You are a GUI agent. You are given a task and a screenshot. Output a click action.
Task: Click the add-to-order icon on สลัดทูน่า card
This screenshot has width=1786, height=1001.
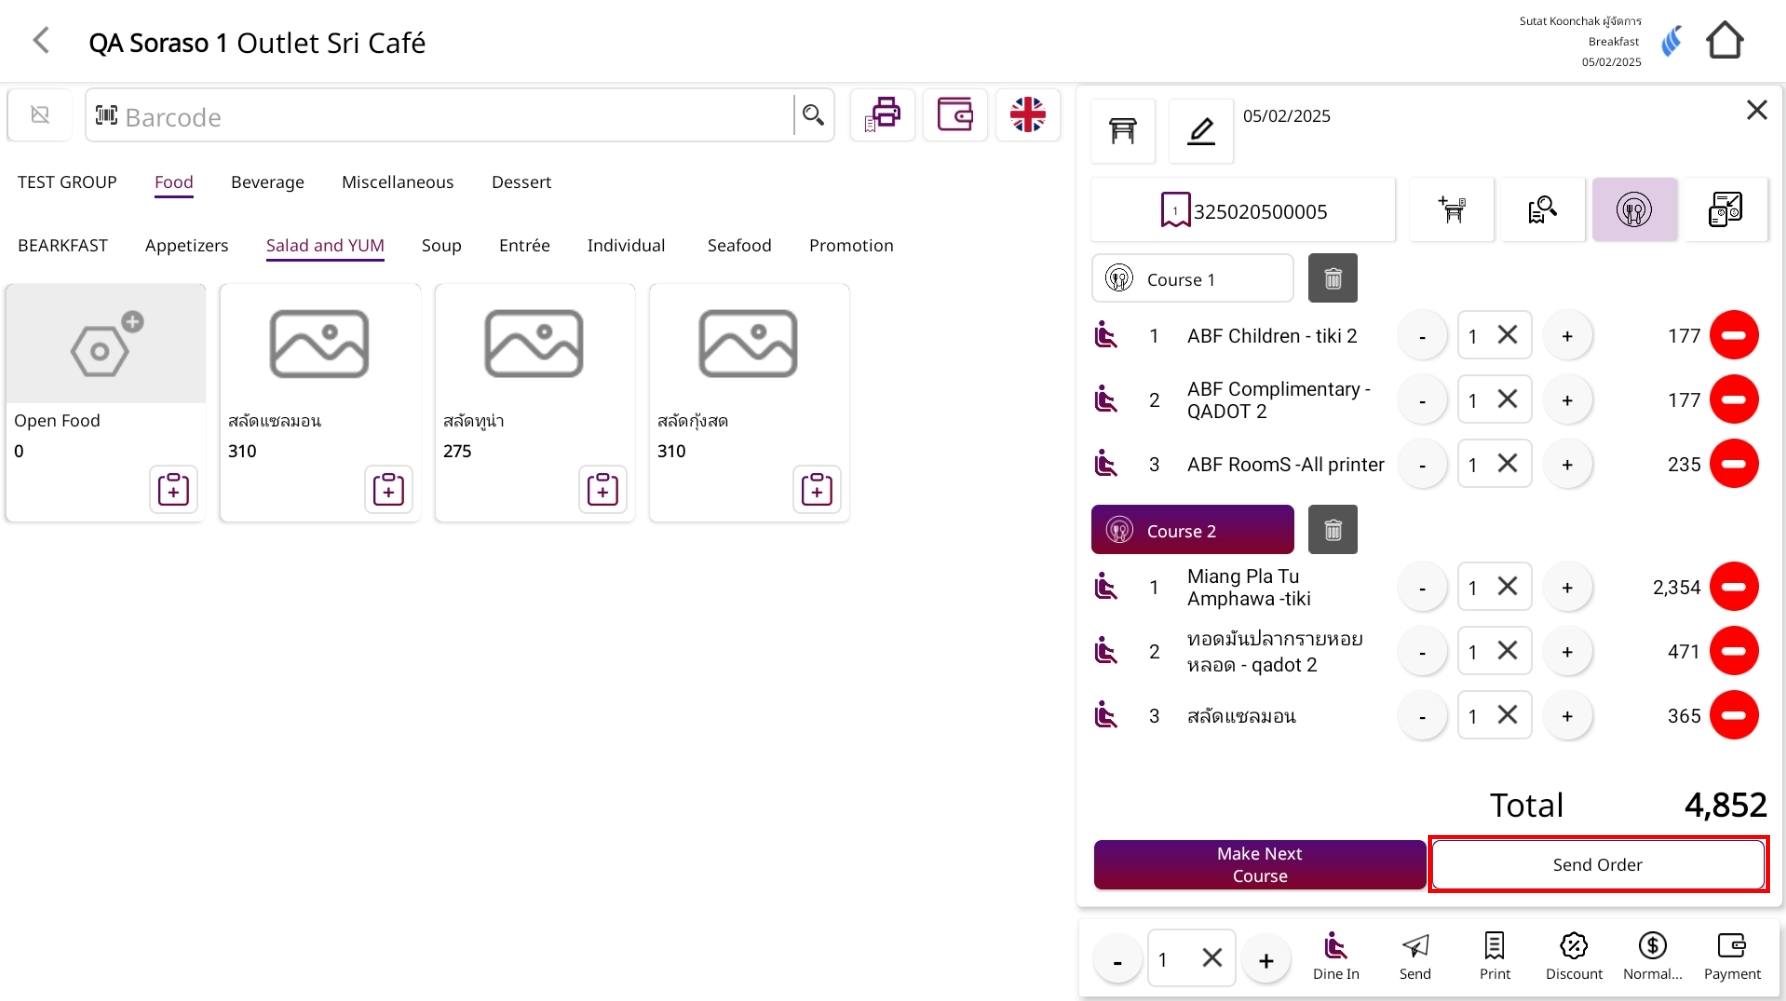(602, 489)
